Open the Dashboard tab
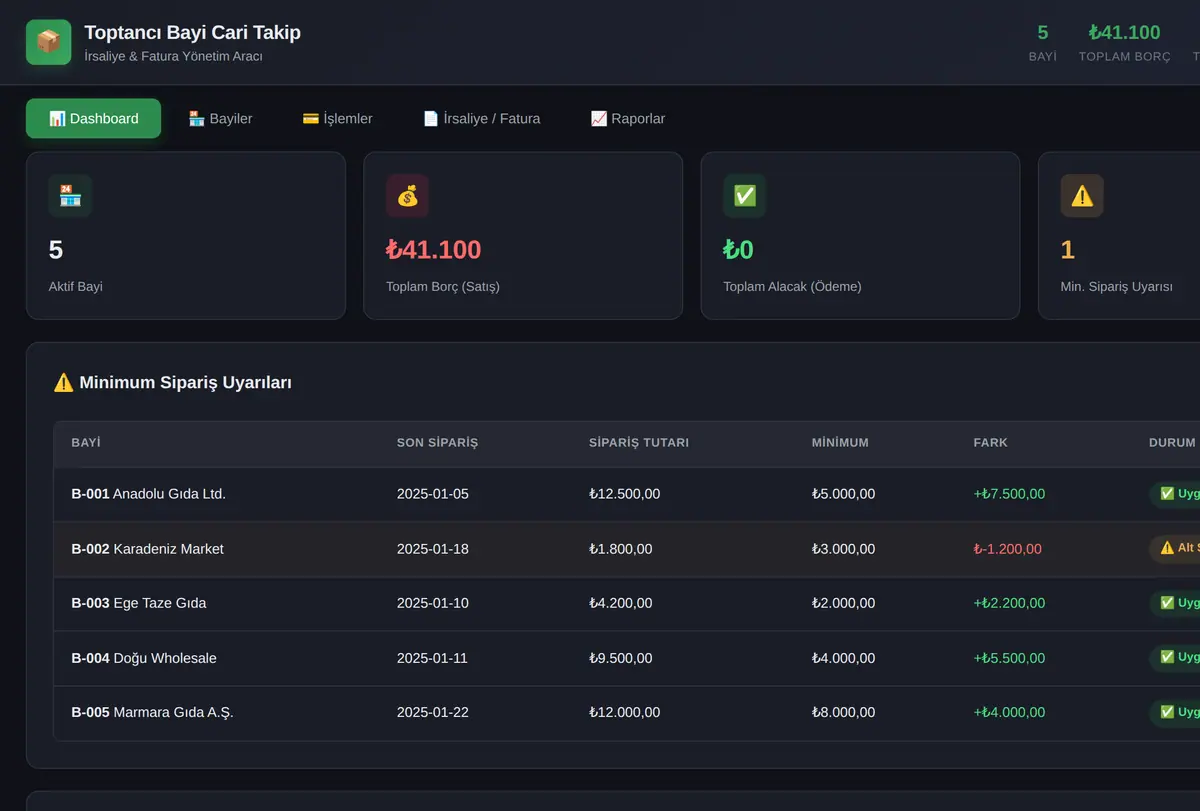The image size is (1200, 811). (93, 118)
